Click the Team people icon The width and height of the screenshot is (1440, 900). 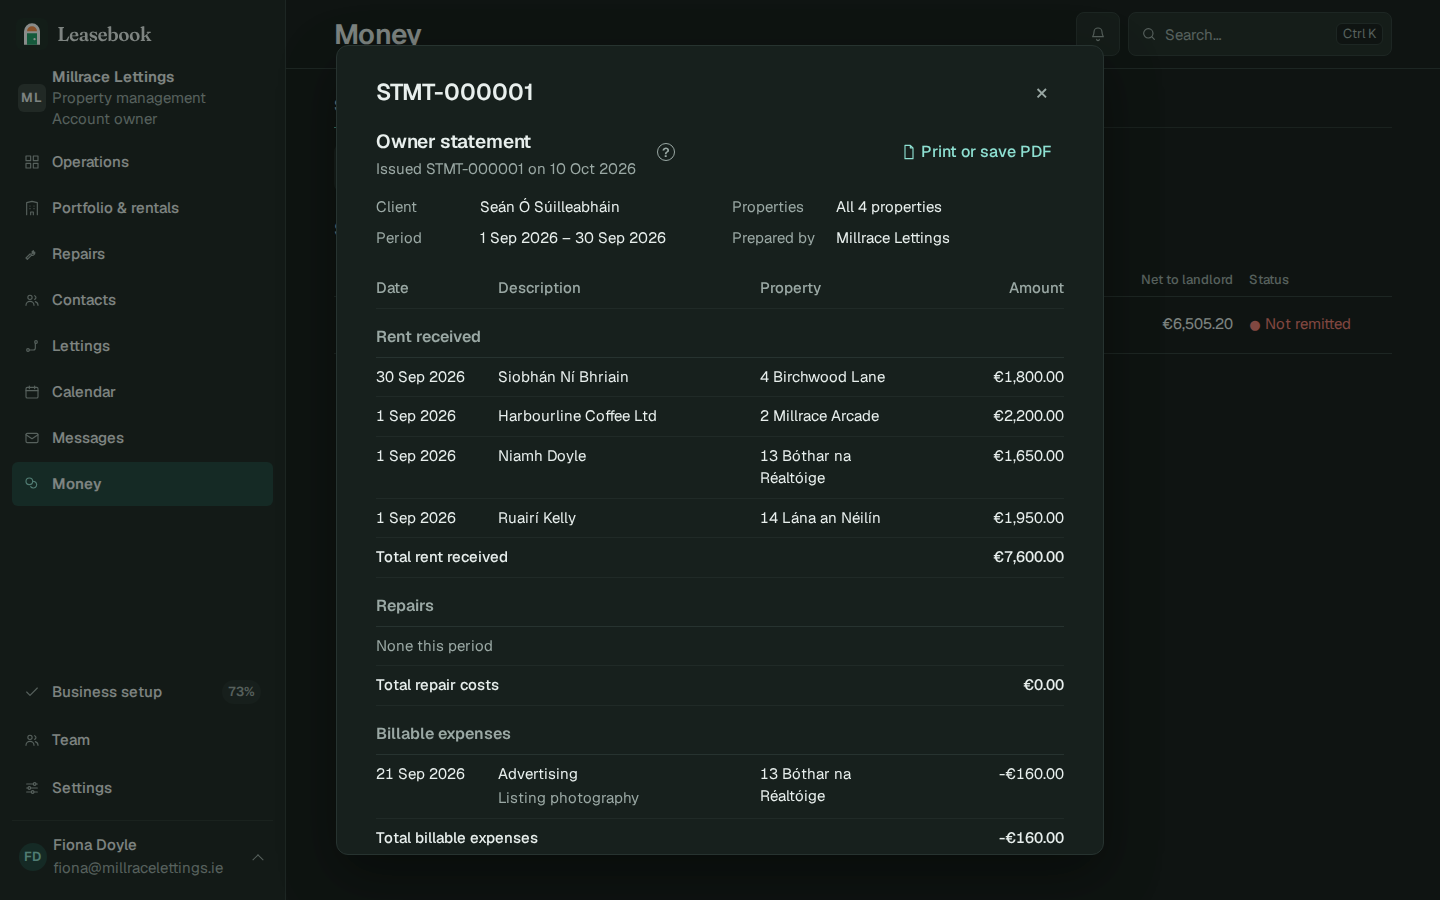point(32,740)
